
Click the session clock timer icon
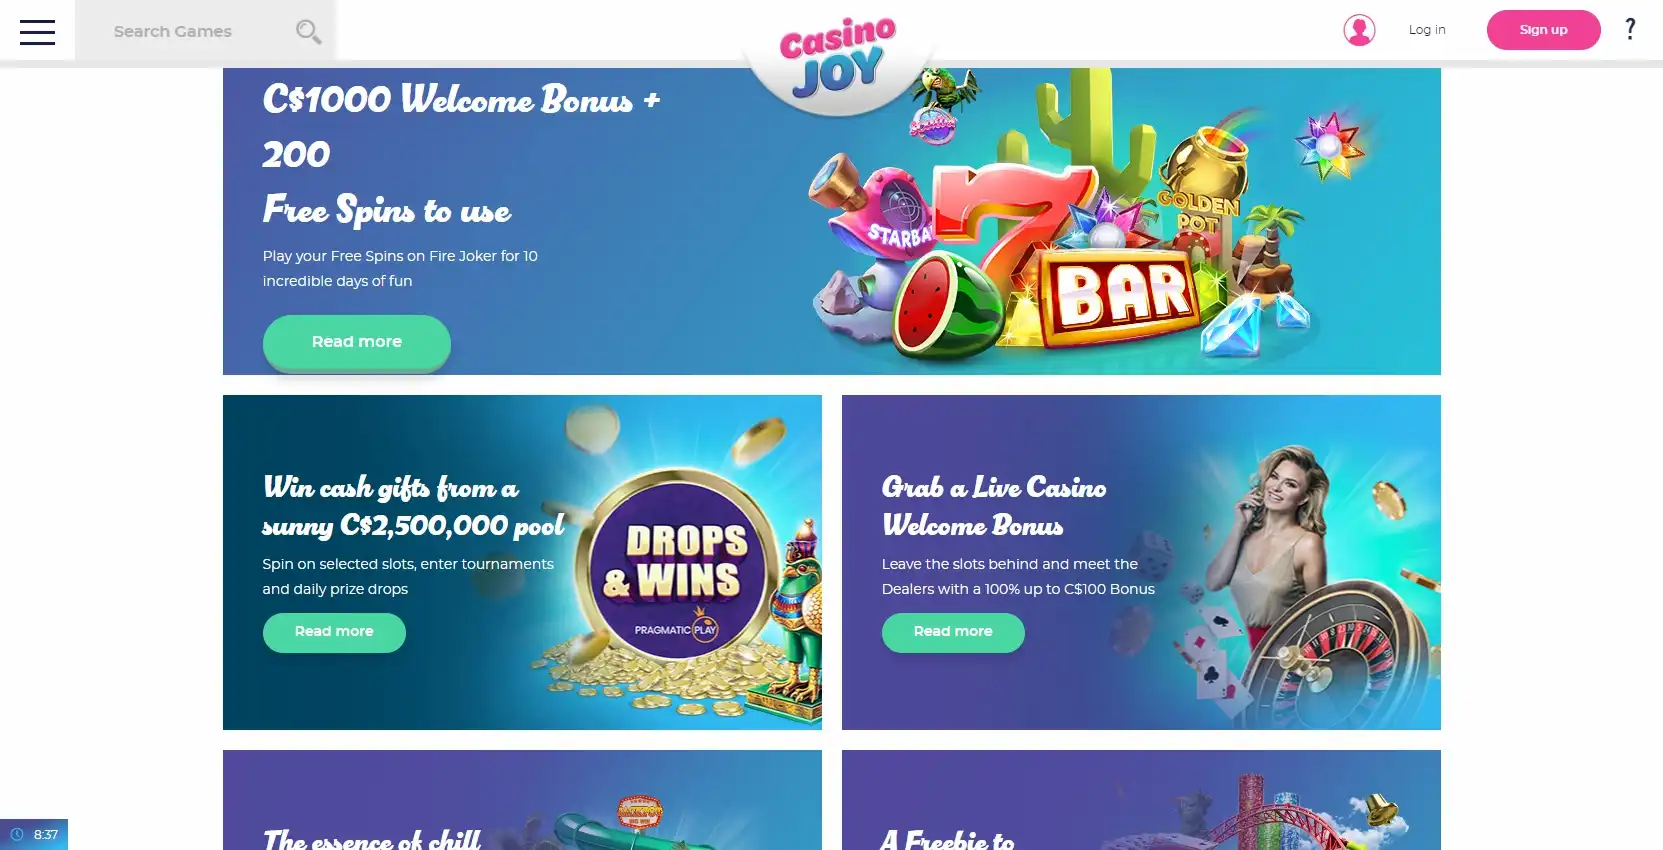coord(16,834)
